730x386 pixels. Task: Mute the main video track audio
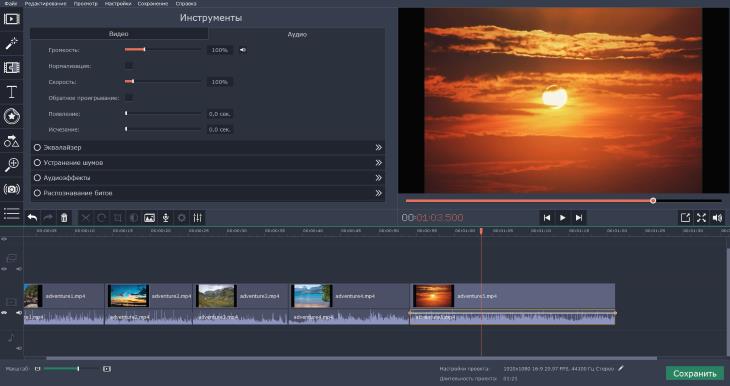19,313
